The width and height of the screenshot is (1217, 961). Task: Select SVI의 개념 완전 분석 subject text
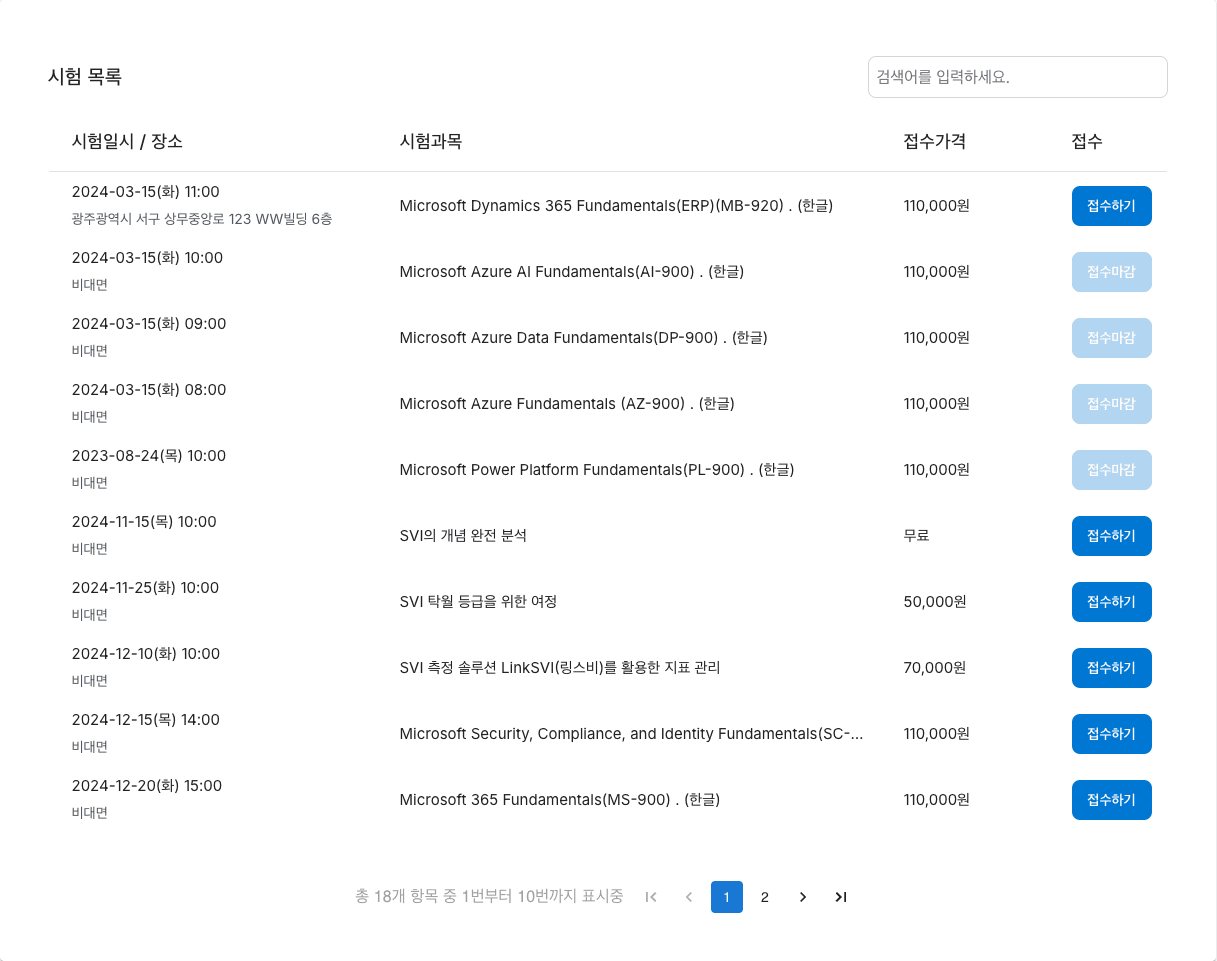pos(463,536)
